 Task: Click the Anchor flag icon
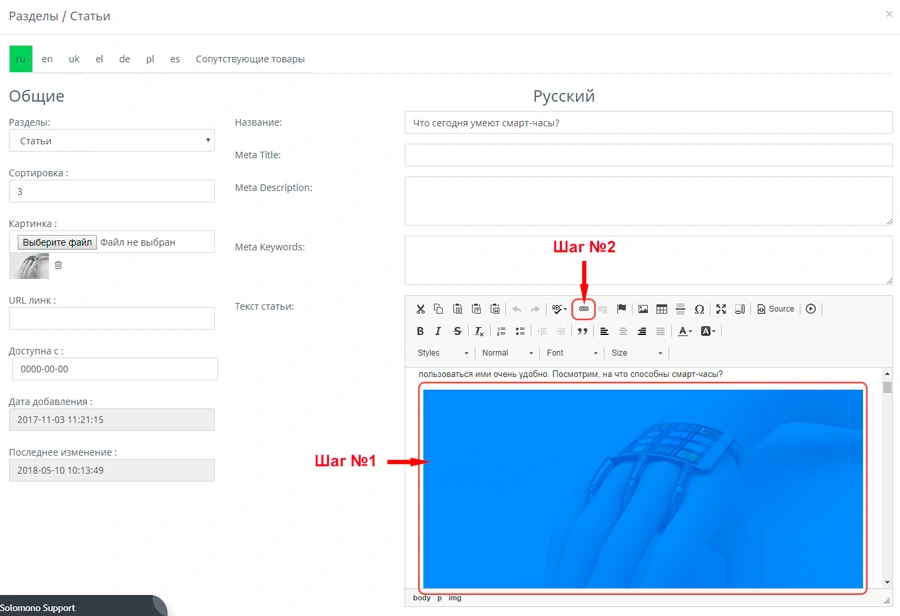pos(621,309)
